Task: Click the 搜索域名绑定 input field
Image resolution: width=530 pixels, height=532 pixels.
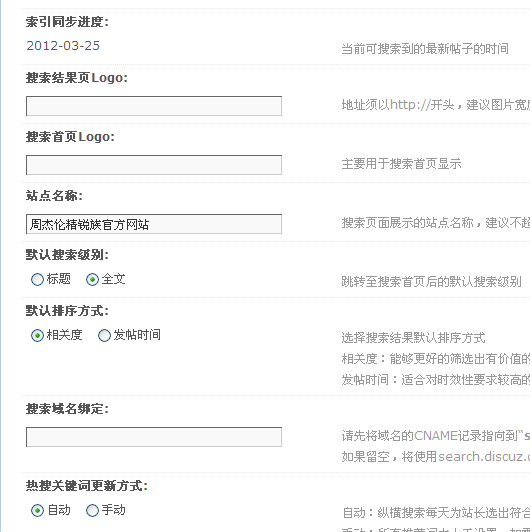Action: [x=154, y=437]
